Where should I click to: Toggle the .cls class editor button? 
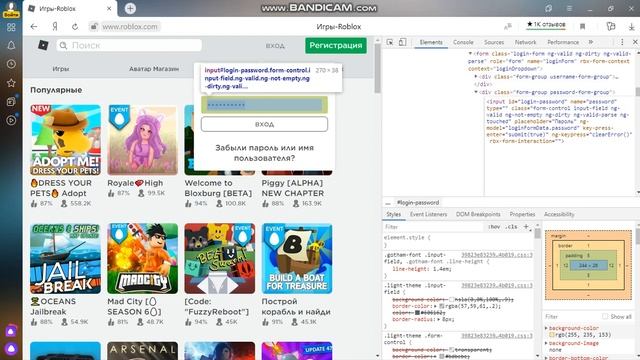point(511,227)
